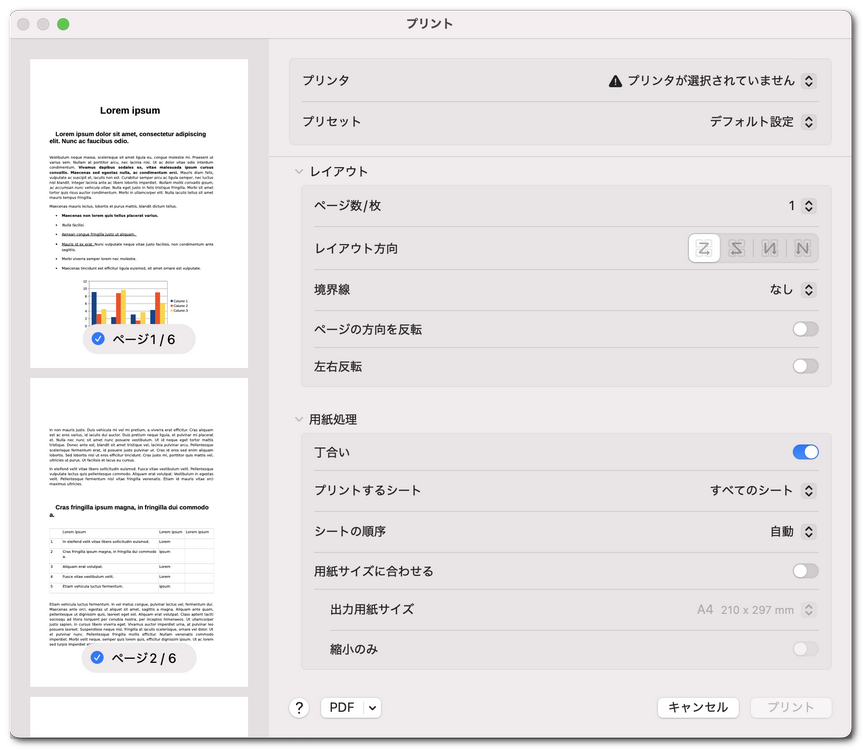The height and width of the screenshot is (750, 863).
Task: Collapse the 用紙処理 section
Action: pyautogui.click(x=298, y=419)
